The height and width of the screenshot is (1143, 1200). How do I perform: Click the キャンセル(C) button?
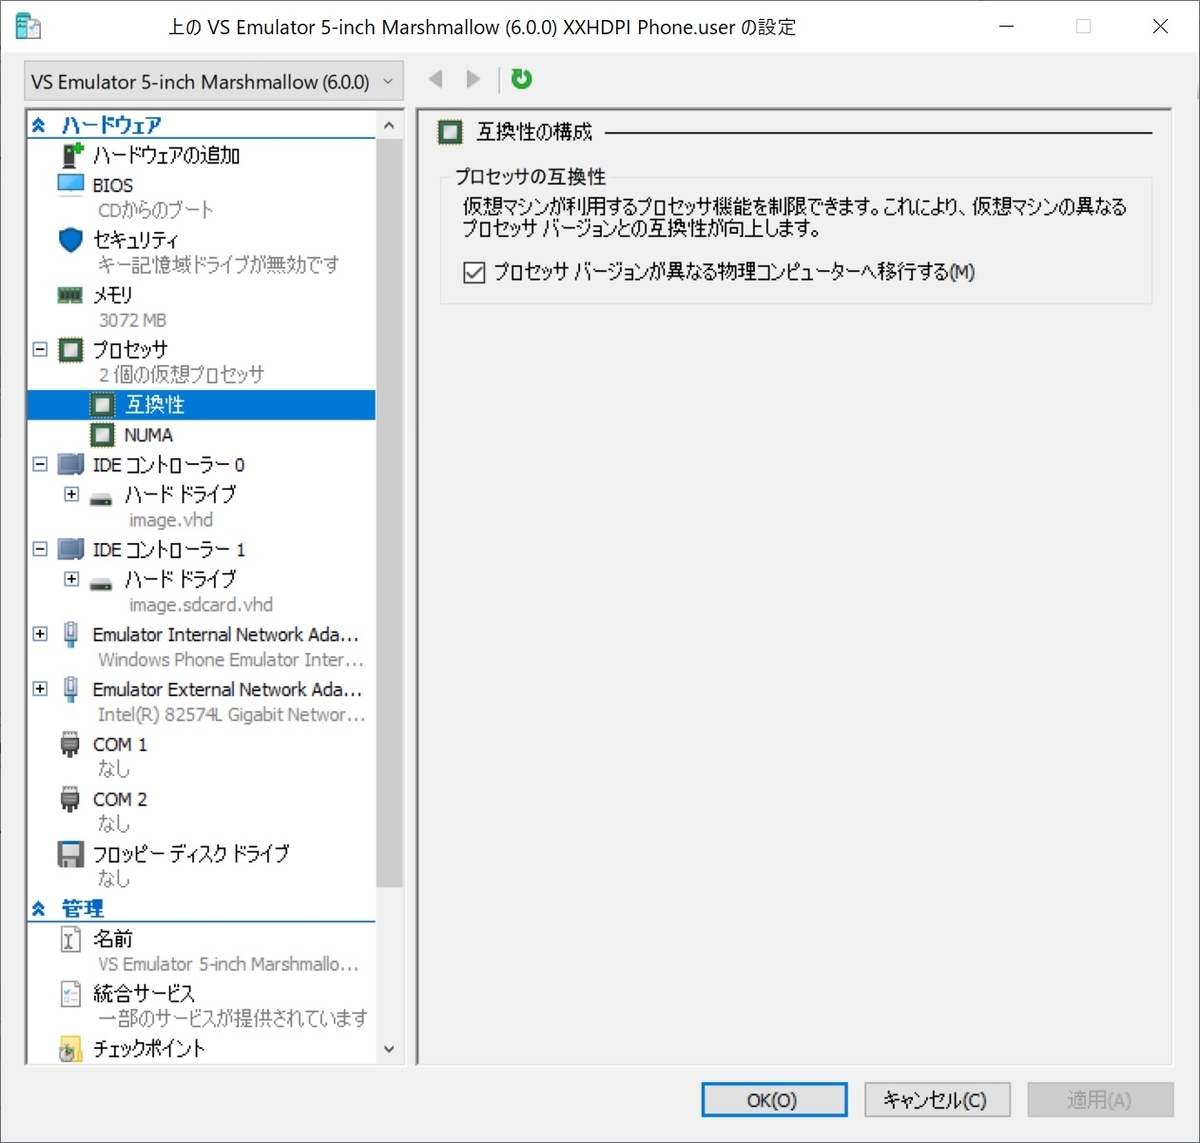pyautogui.click(x=937, y=1100)
